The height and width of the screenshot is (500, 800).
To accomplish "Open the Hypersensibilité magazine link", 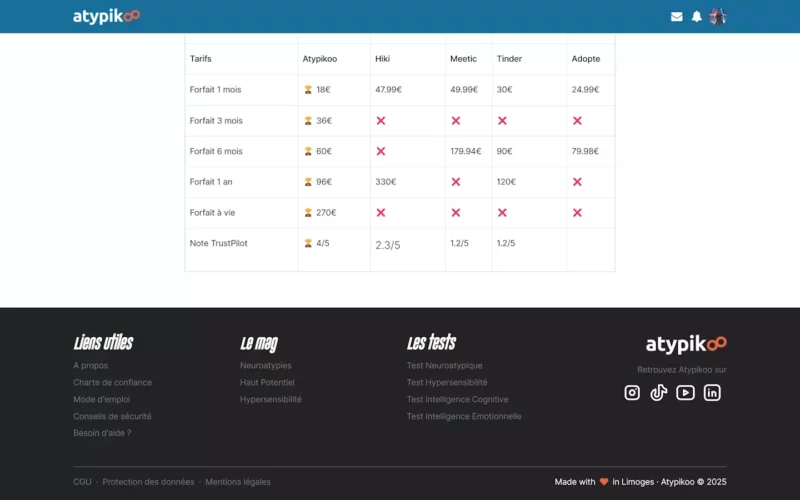I will [x=271, y=399].
